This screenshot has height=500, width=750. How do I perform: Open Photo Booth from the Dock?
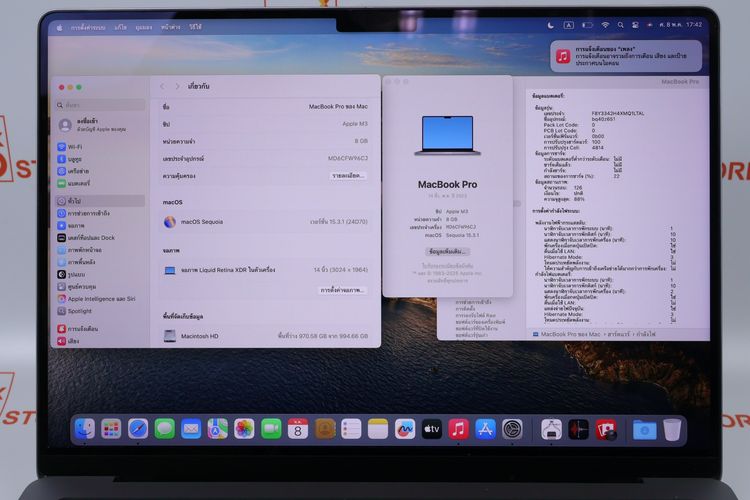606,429
